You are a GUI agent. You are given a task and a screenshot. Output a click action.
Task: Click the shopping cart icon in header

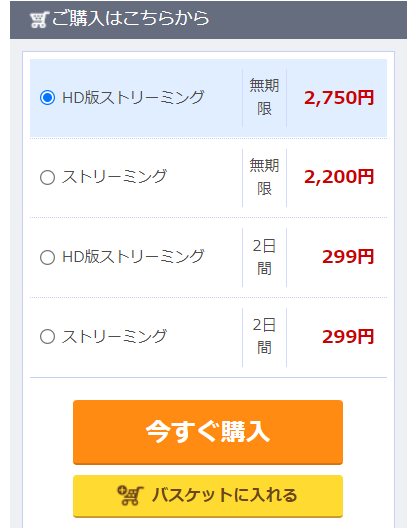[x=39, y=20]
